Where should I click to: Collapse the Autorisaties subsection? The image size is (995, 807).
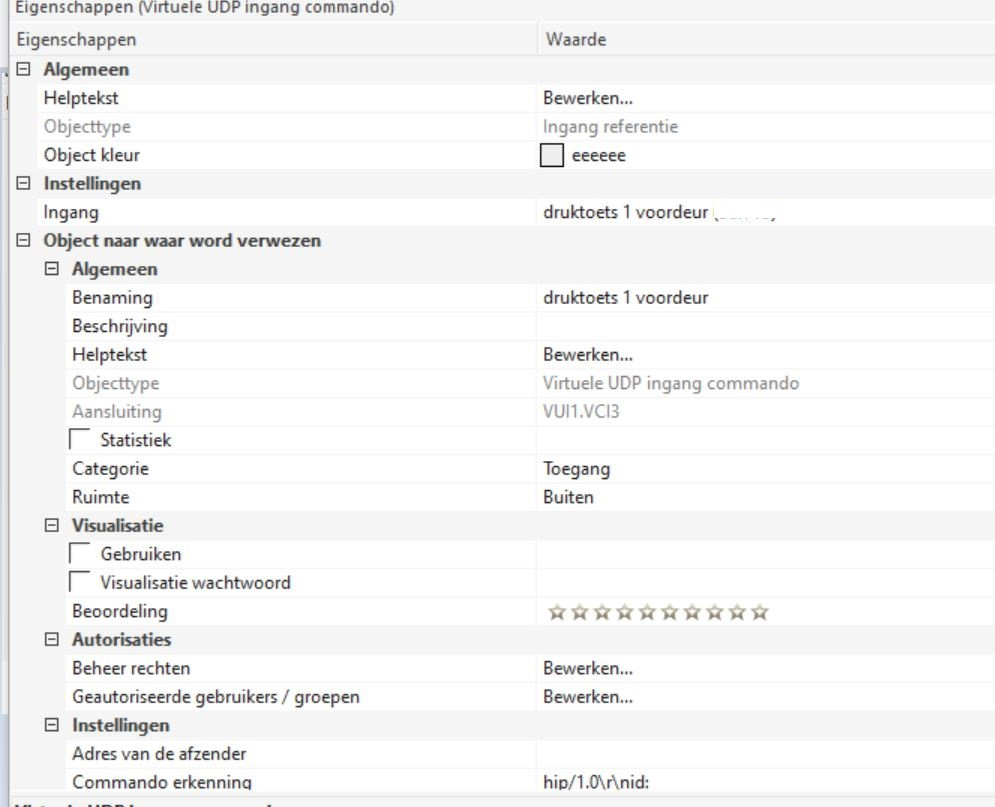pos(53,640)
